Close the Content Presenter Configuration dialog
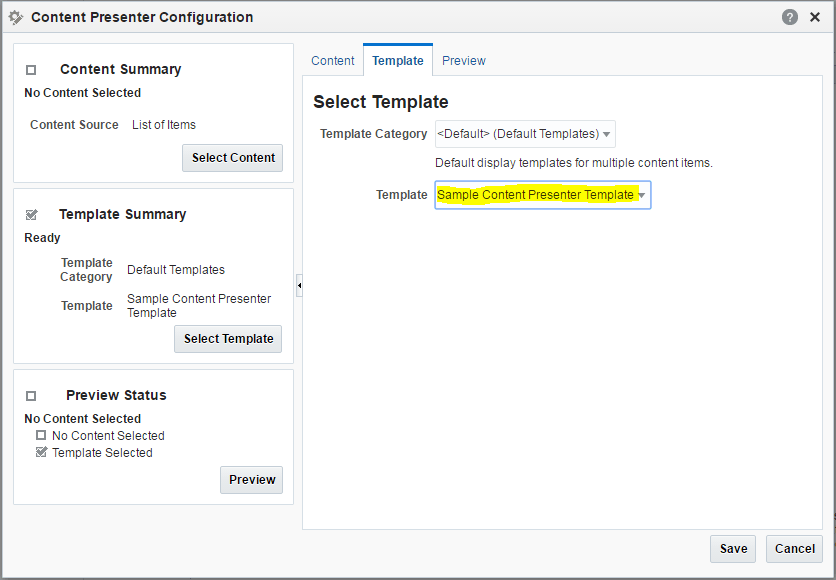This screenshot has width=836, height=580. pyautogui.click(x=815, y=17)
